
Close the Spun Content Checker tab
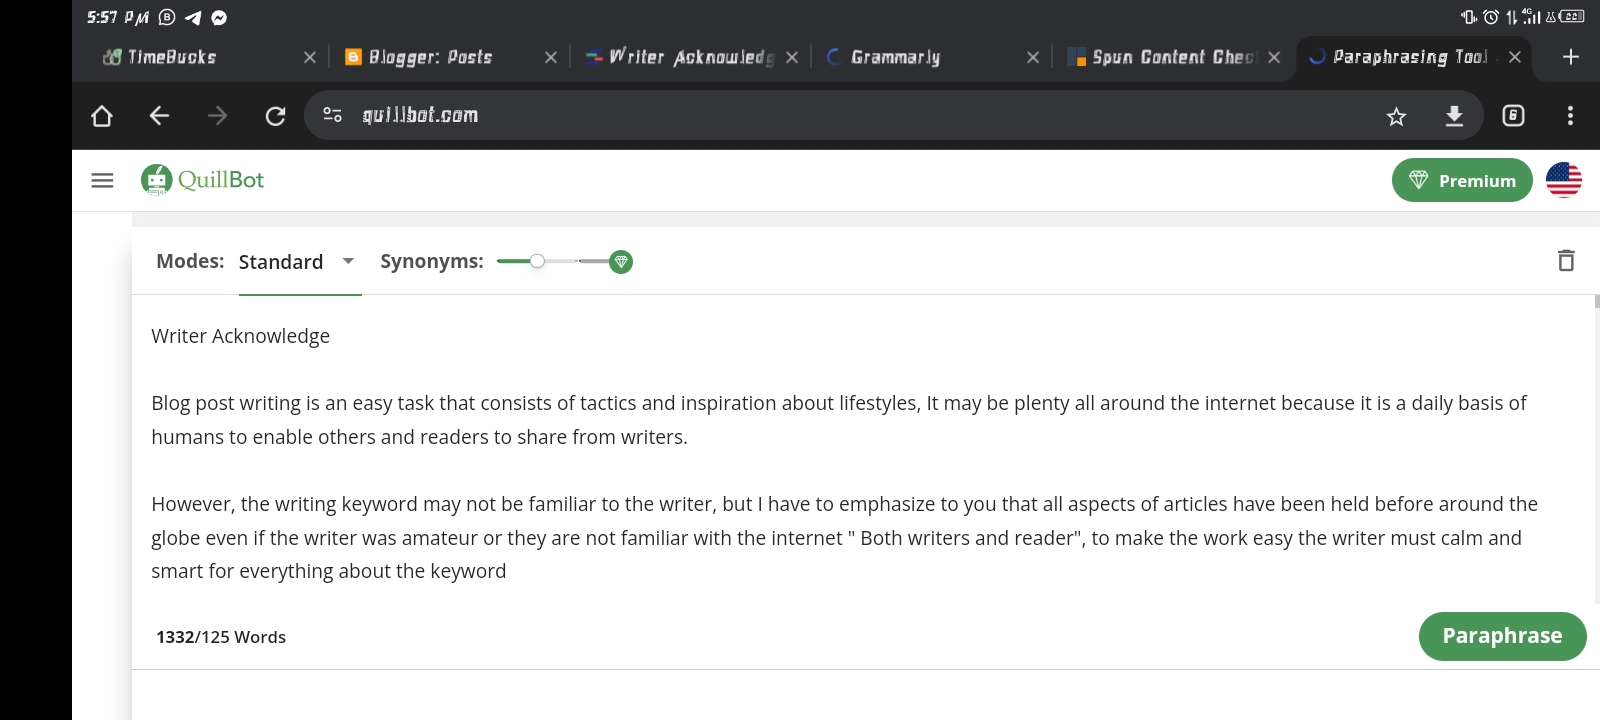click(1273, 57)
